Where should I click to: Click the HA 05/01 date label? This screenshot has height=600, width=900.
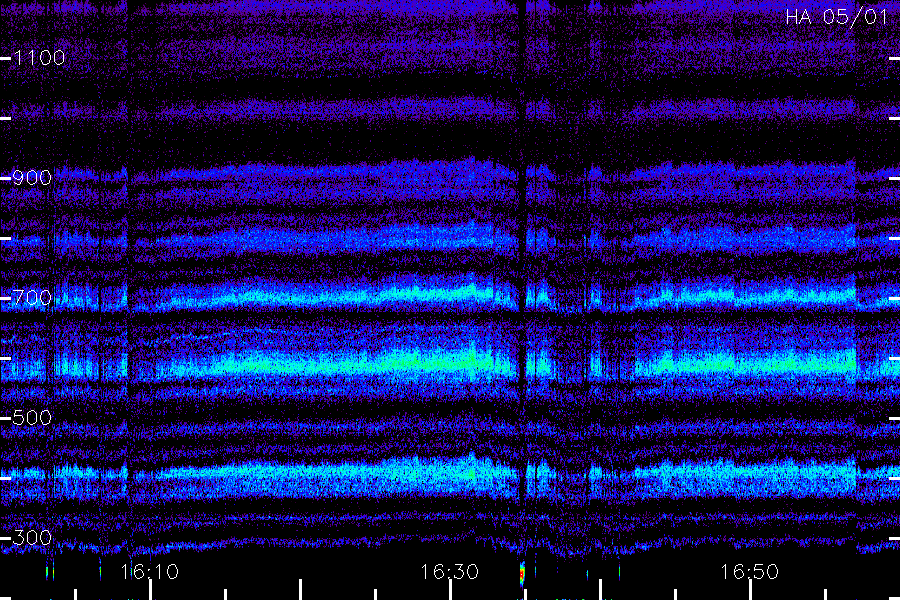click(837, 17)
